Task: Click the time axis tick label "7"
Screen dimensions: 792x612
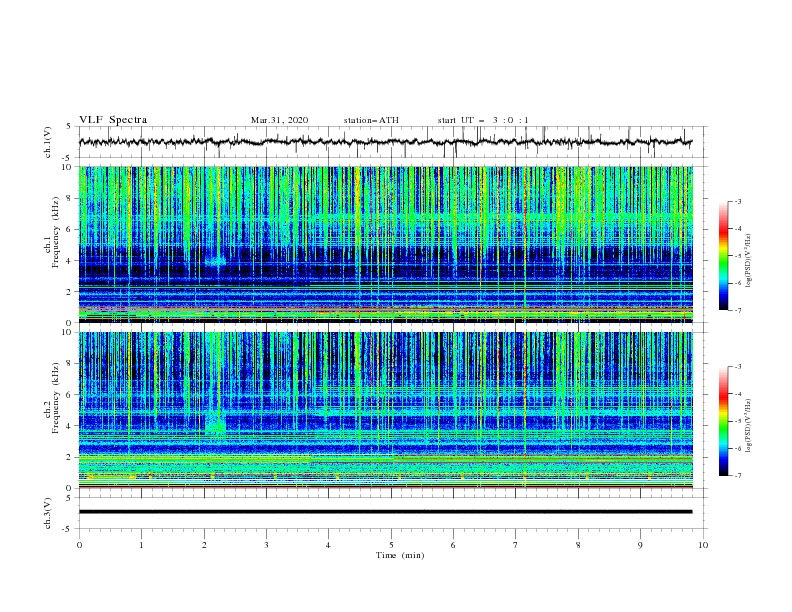Action: coord(516,545)
